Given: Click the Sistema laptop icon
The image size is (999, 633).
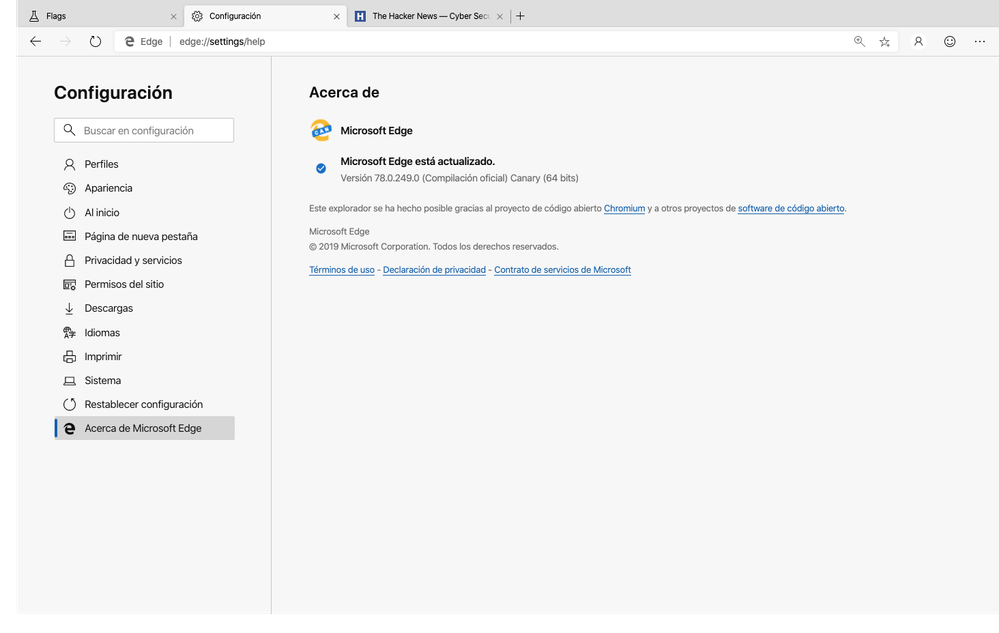Looking at the screenshot, I should click(69, 381).
